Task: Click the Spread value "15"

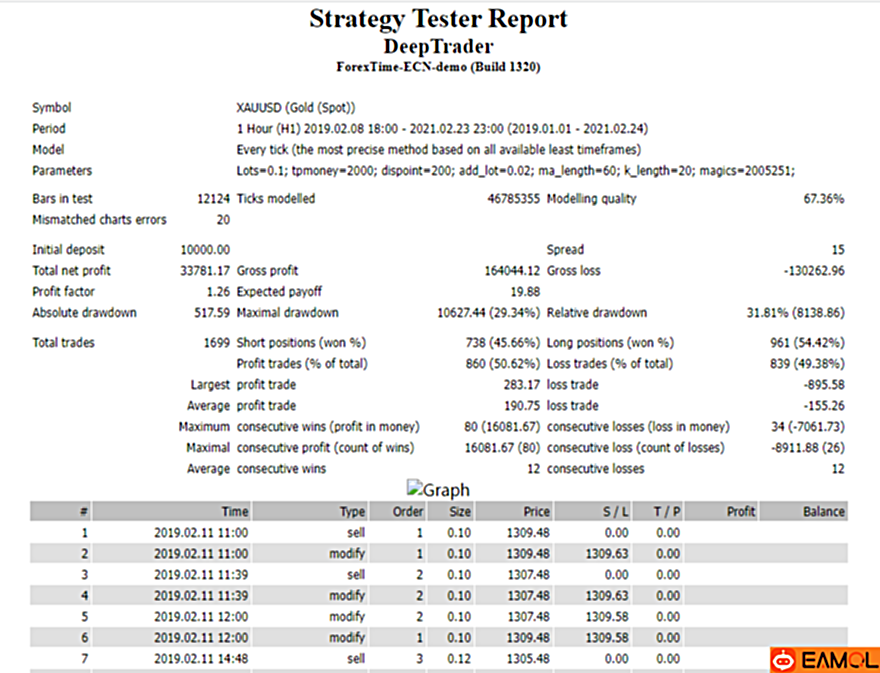Action: point(837,250)
